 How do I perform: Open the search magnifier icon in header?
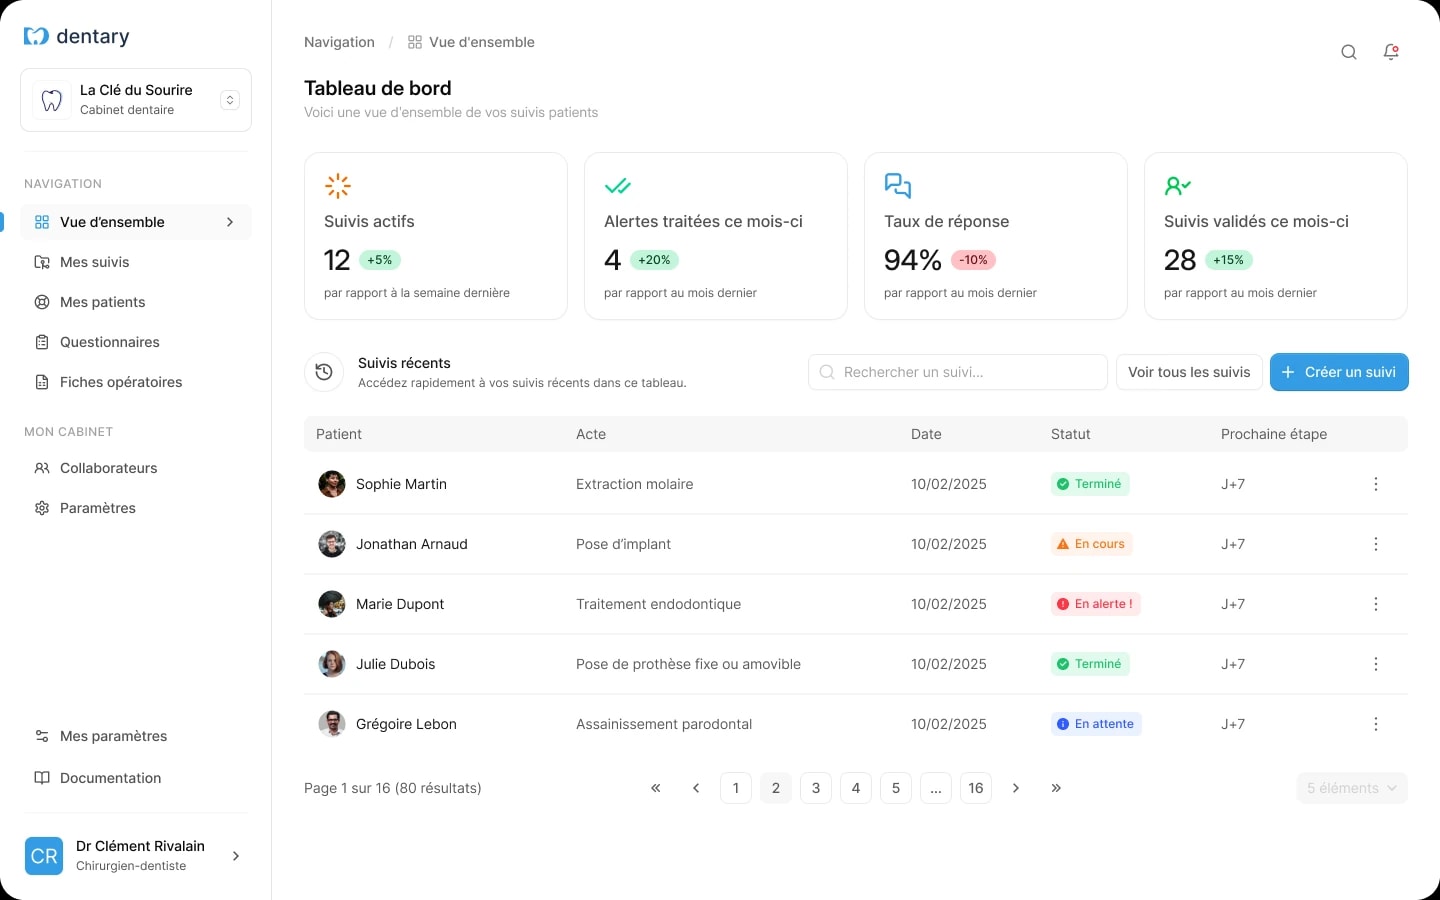click(x=1349, y=52)
